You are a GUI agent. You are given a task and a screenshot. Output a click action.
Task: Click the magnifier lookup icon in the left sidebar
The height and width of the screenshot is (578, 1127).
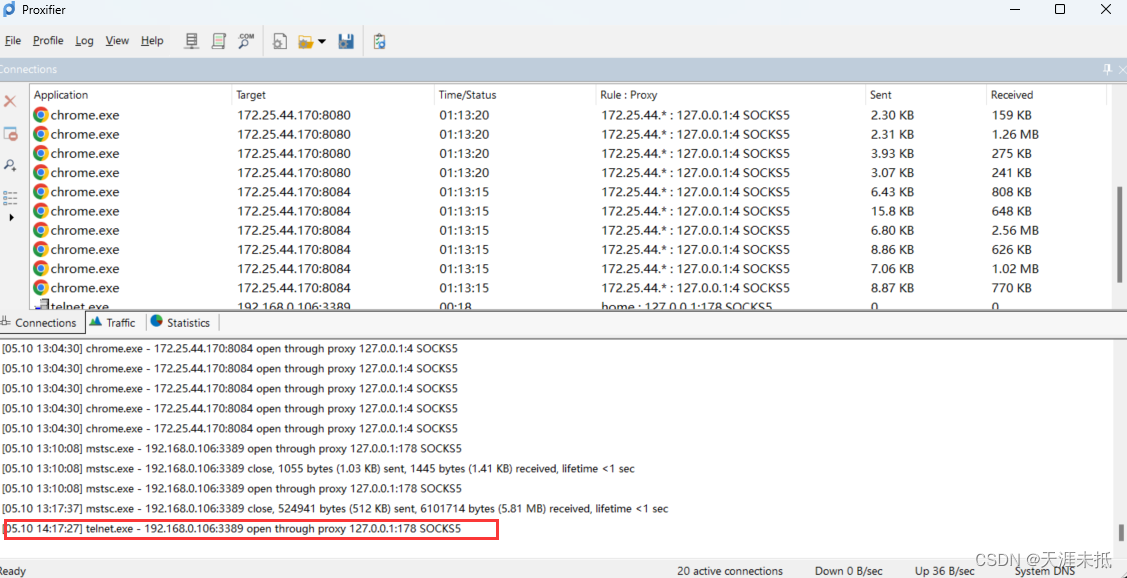10,165
